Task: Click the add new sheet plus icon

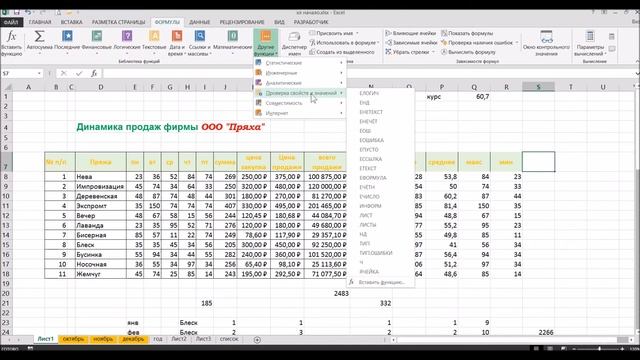Action: [257, 340]
